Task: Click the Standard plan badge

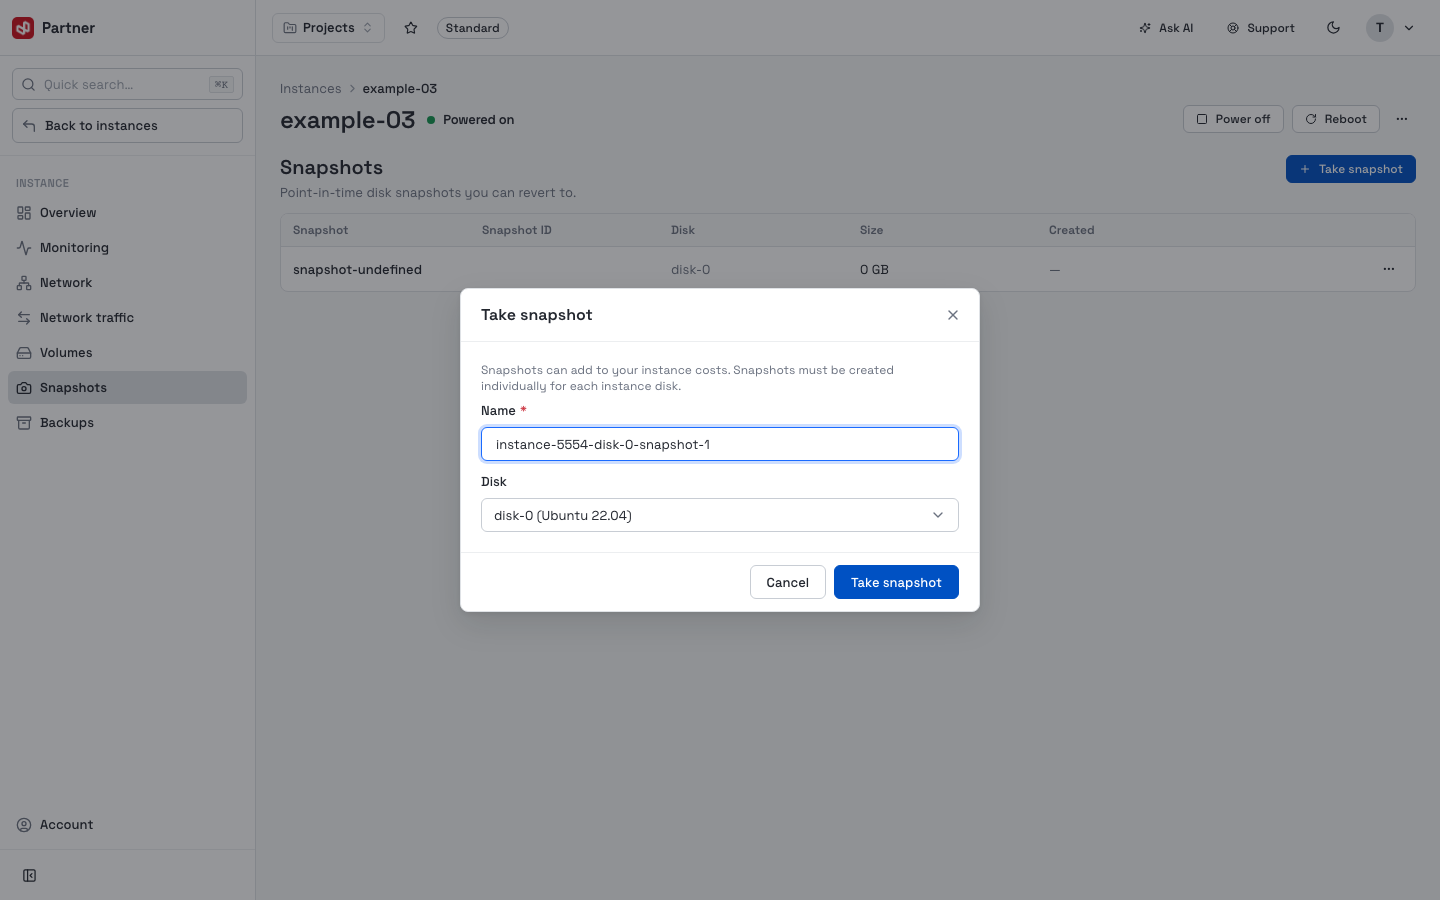Action: [472, 28]
